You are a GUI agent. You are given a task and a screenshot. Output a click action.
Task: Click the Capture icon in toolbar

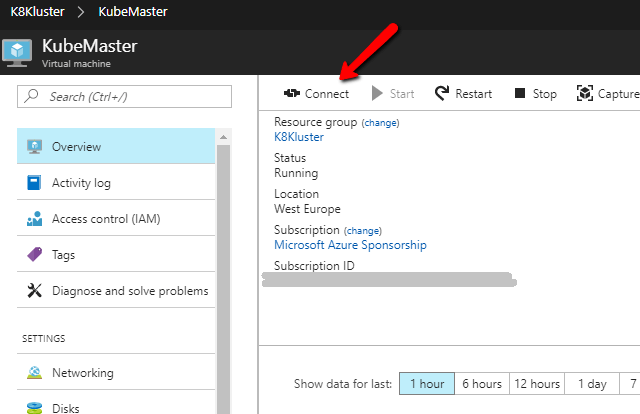pyautogui.click(x=585, y=94)
